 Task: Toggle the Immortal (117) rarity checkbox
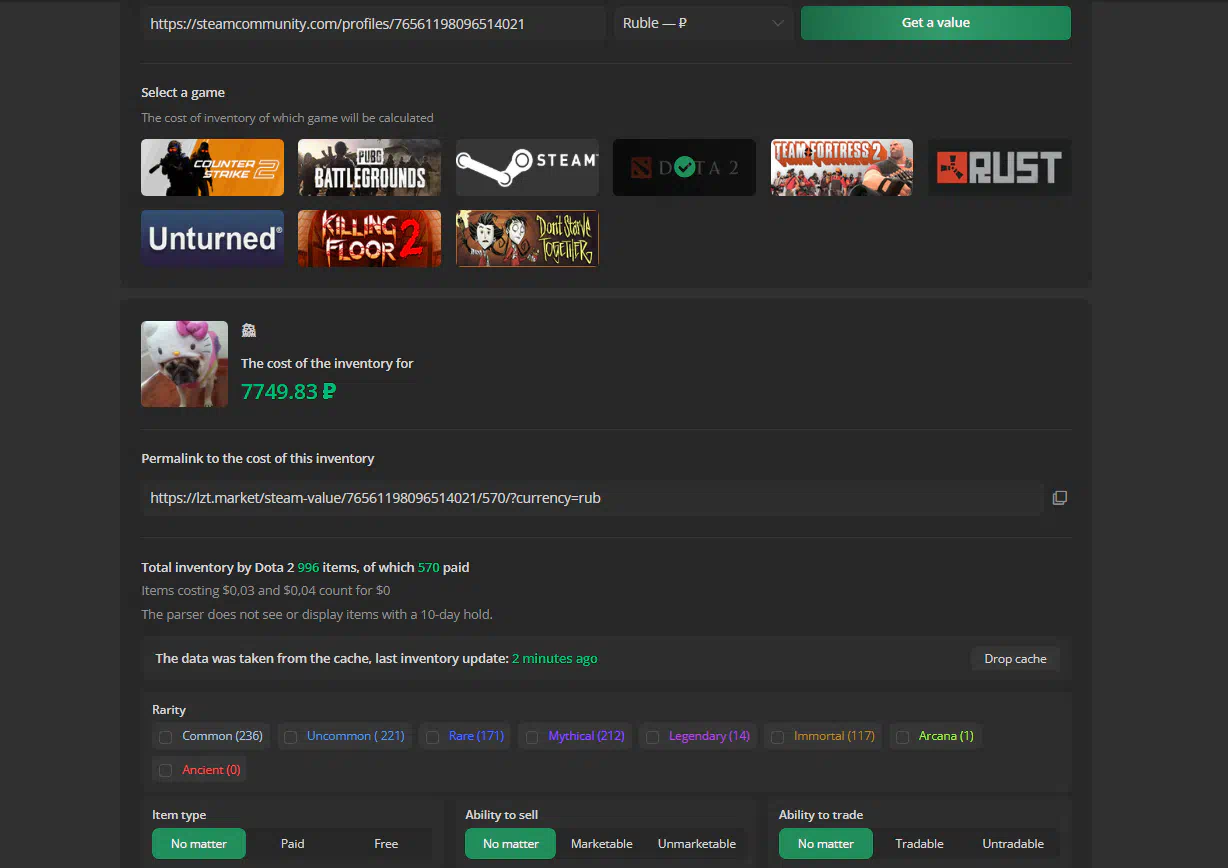[x=777, y=737]
